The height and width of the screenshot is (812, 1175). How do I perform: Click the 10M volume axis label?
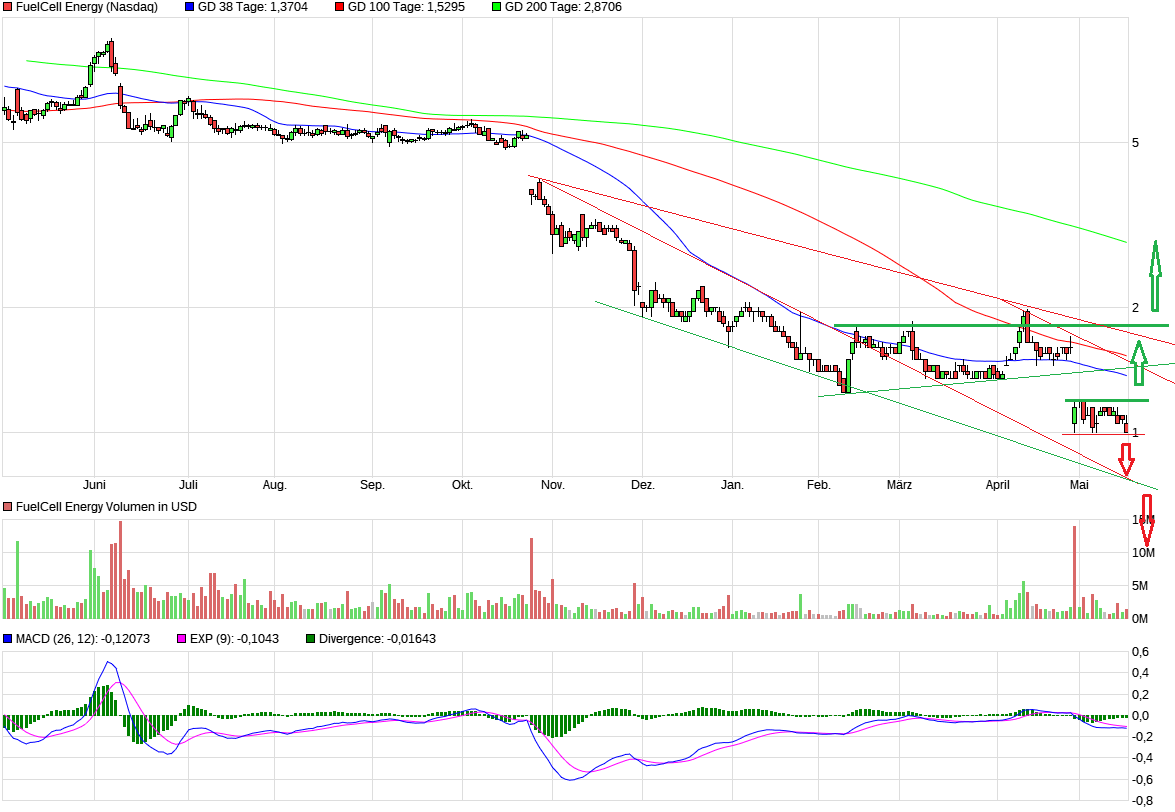pos(1143,551)
